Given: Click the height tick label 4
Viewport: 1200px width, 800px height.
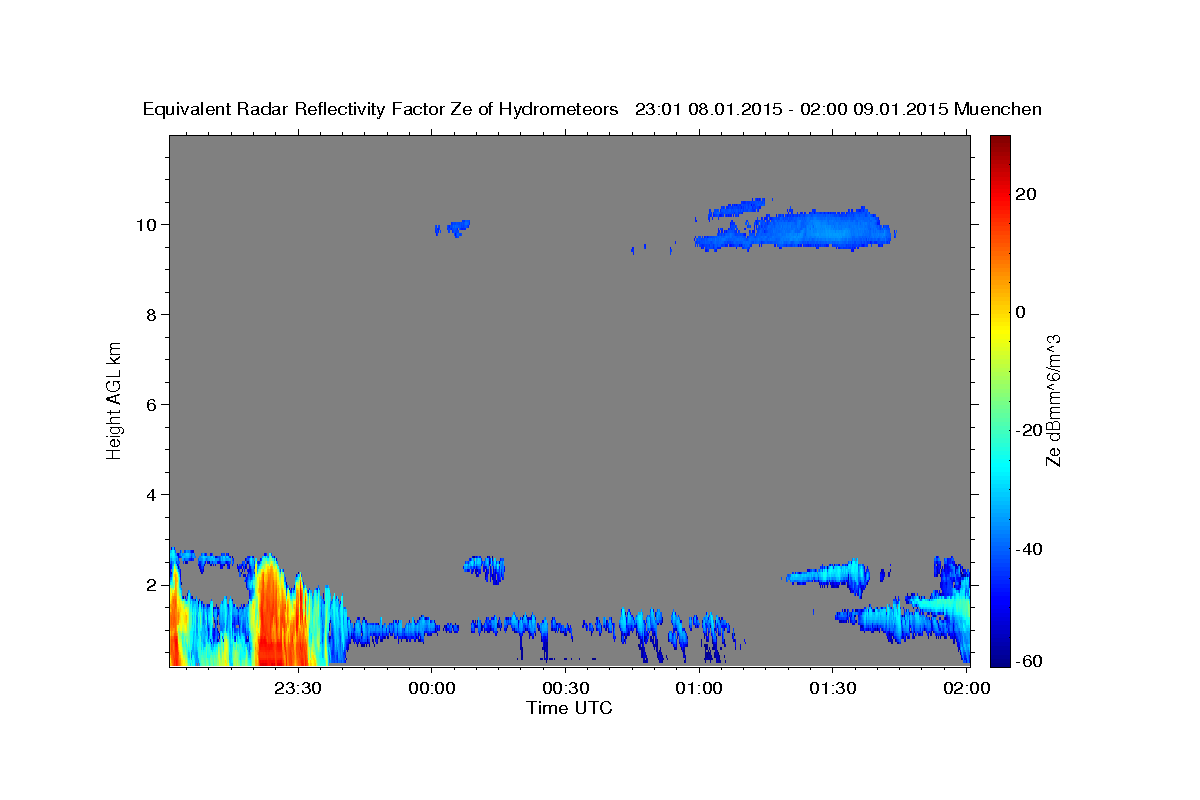Looking at the screenshot, I should 152,495.
